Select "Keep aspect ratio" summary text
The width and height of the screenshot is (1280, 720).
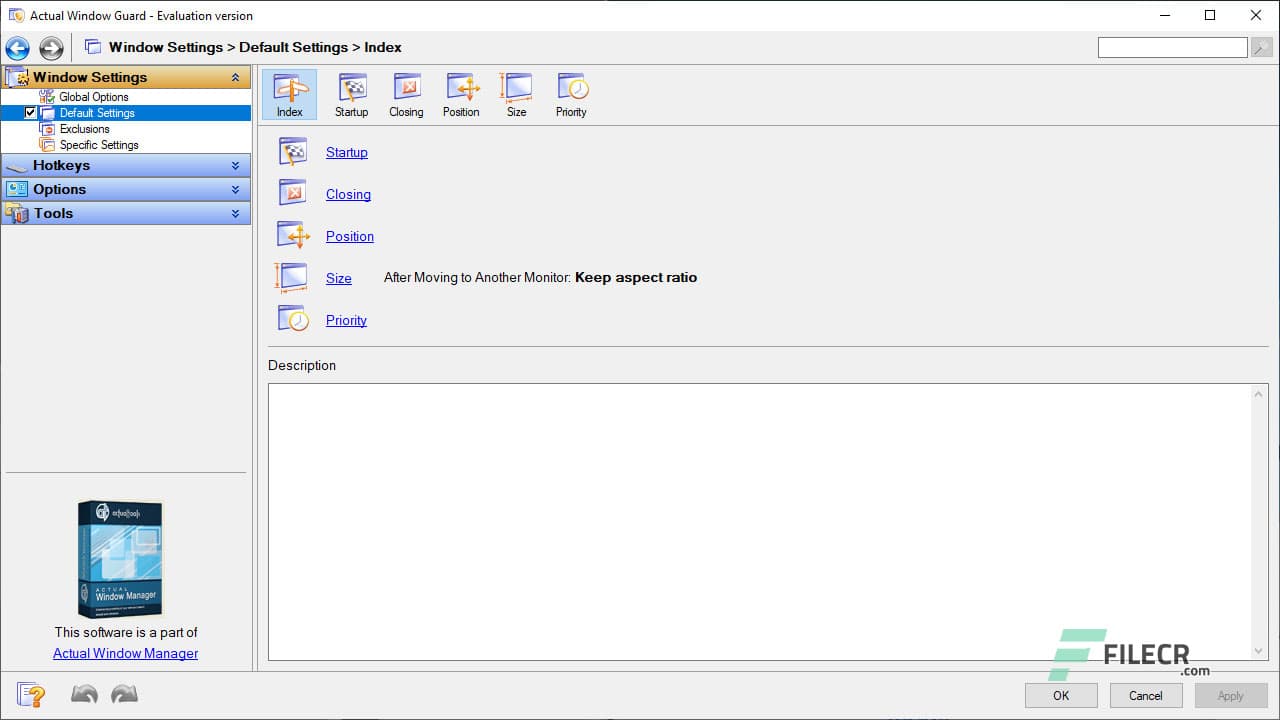636,278
